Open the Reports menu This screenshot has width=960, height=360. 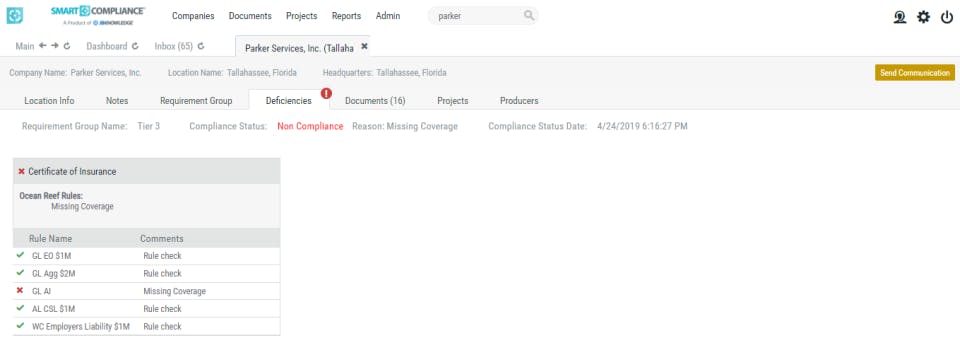point(347,16)
